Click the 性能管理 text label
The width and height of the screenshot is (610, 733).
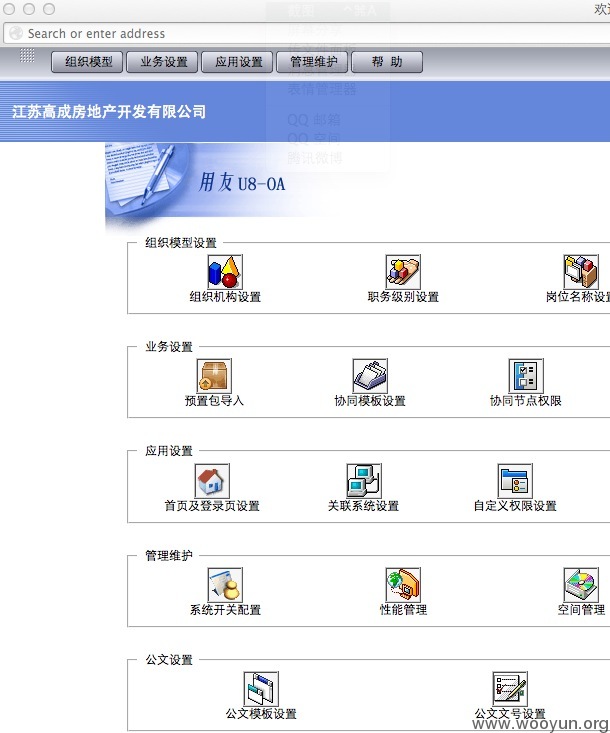tap(403, 610)
